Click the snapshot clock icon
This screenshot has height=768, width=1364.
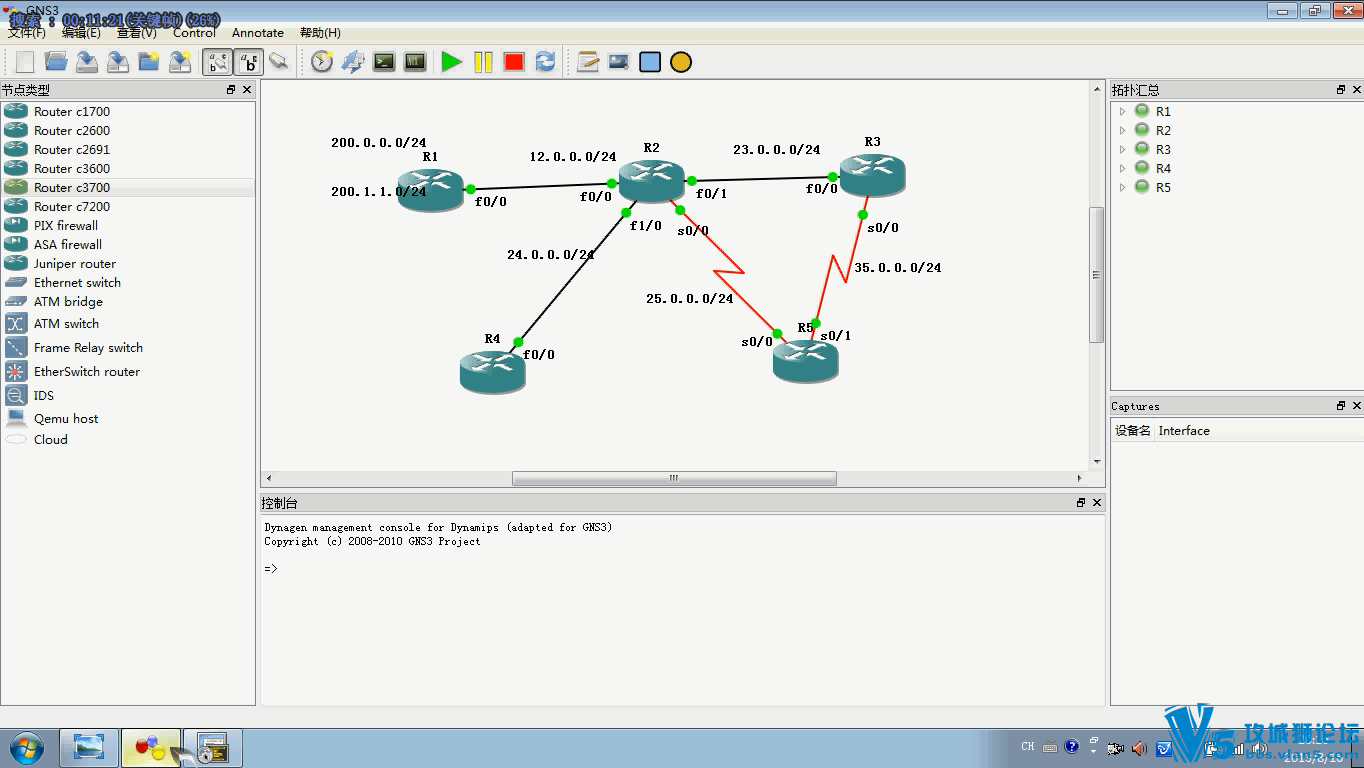321,62
